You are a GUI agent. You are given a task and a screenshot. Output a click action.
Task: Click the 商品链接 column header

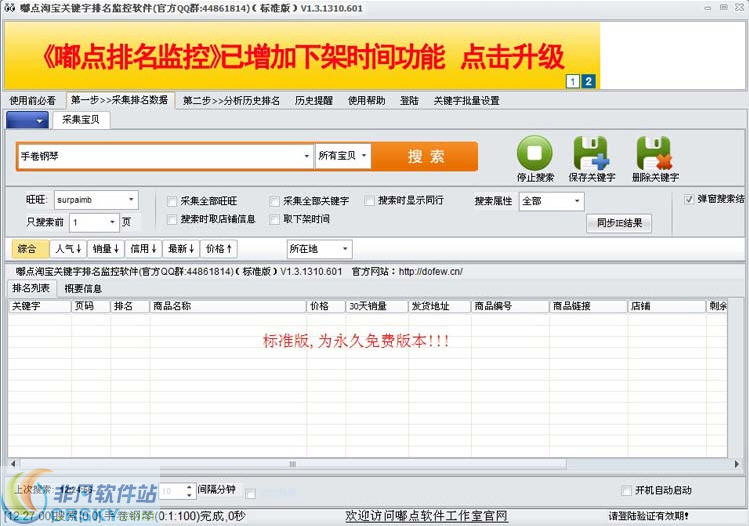588,306
